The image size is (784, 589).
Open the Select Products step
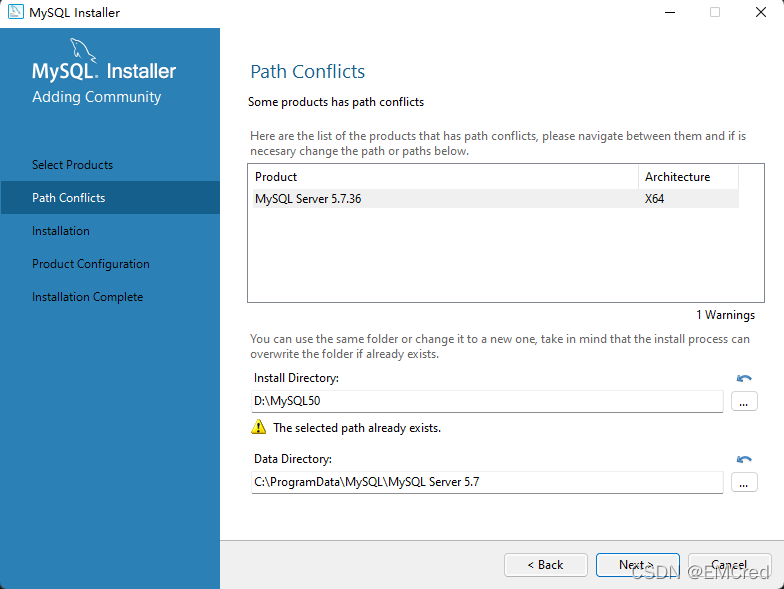coord(72,165)
